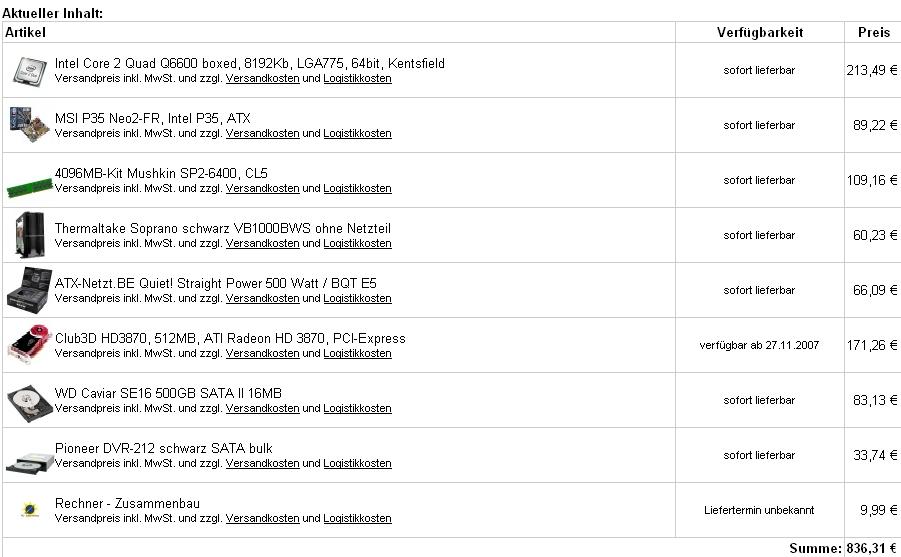Open Versandkosten link under Club3D HD3870
The image size is (901, 557).
263,354
